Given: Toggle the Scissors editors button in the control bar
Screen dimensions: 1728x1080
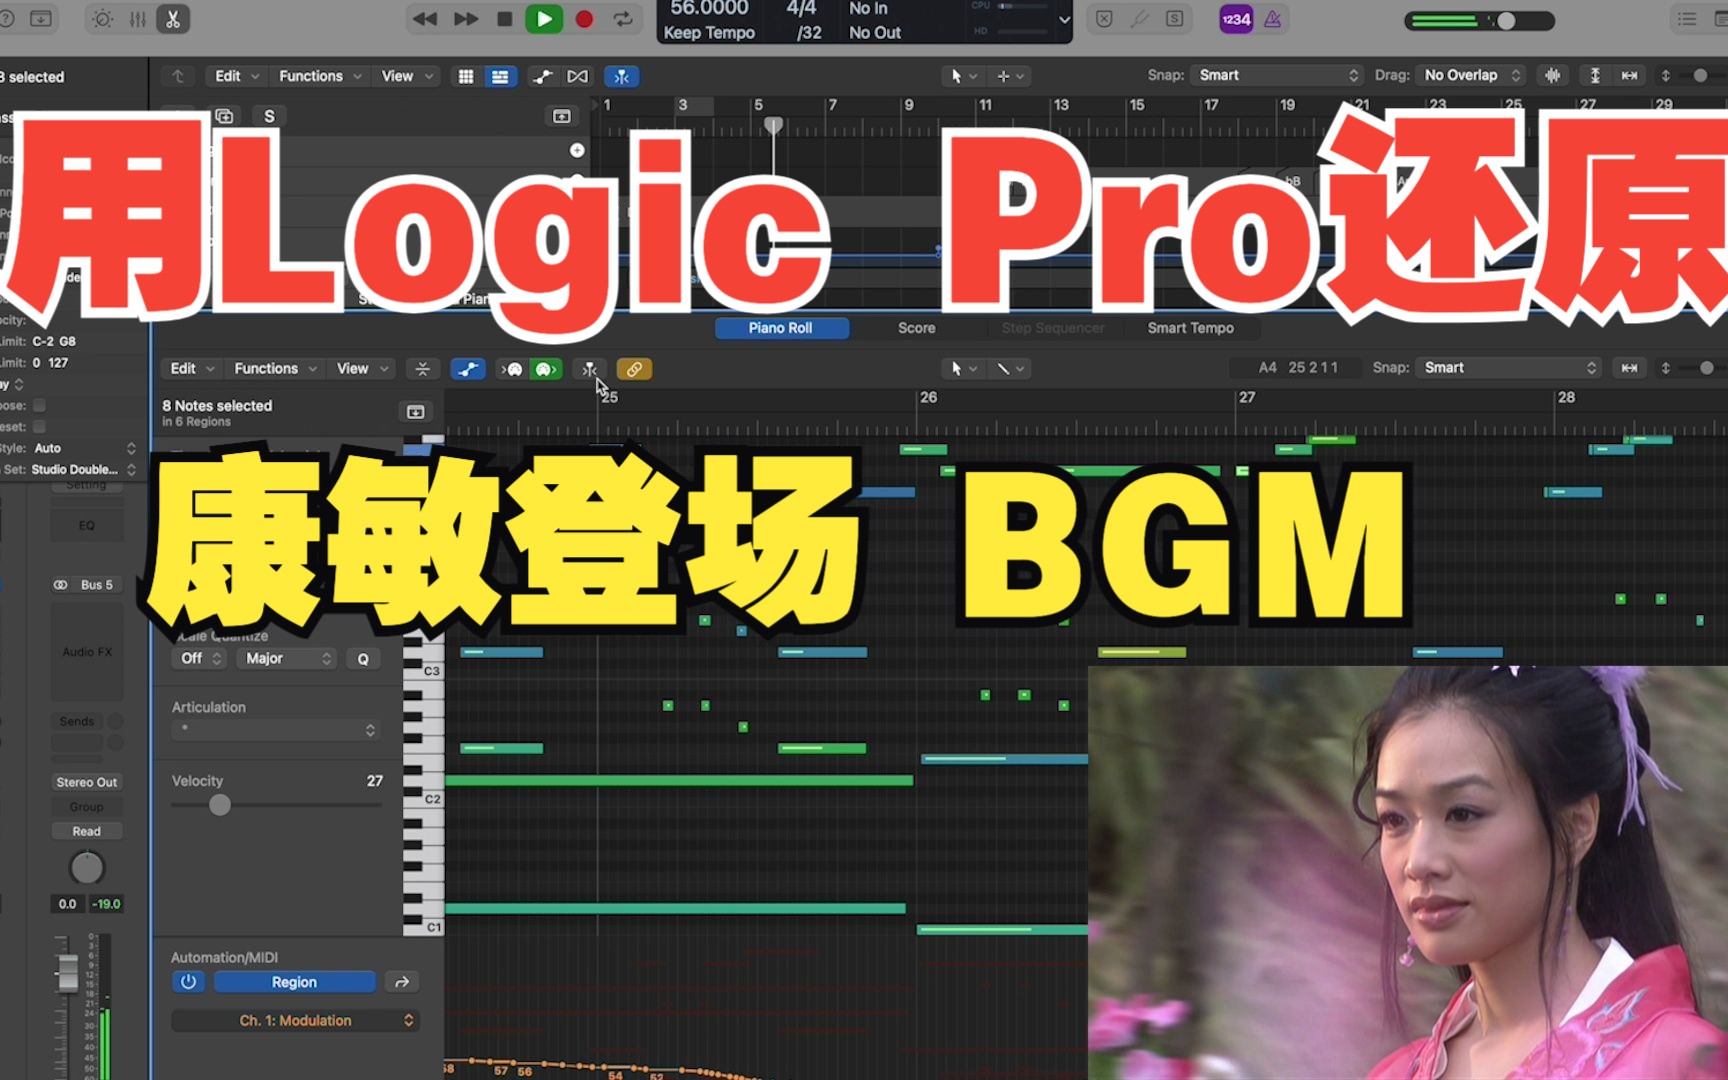Looking at the screenshot, I should pos(173,19).
